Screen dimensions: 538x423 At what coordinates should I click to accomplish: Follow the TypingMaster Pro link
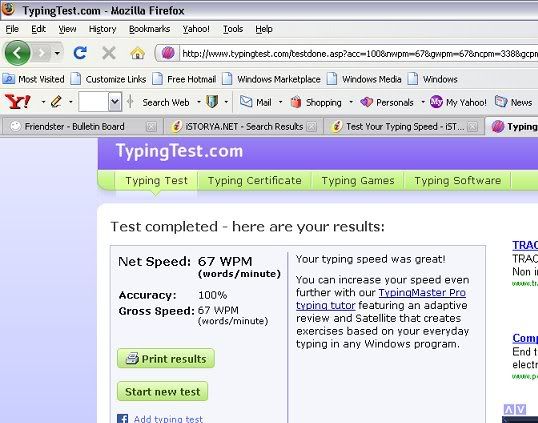pyautogui.click(x=422, y=293)
